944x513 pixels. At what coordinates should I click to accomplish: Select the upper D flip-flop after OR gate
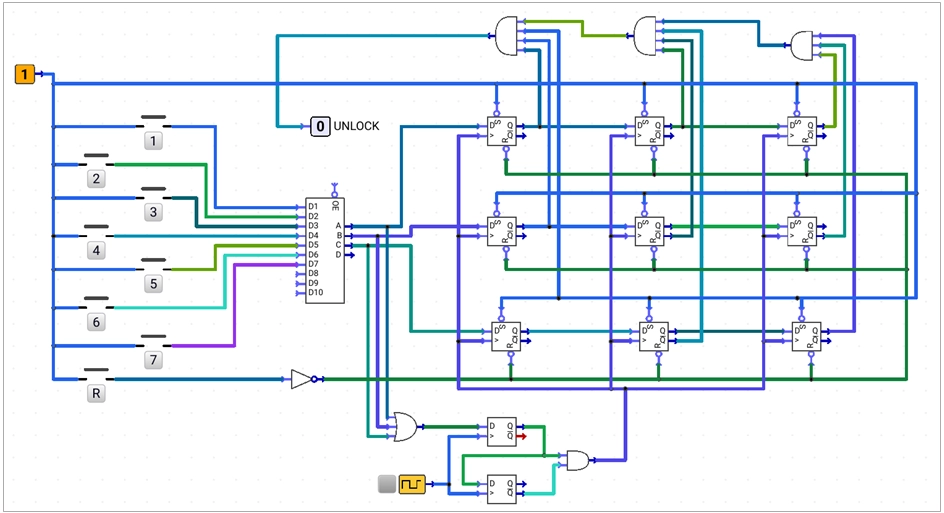[502, 431]
